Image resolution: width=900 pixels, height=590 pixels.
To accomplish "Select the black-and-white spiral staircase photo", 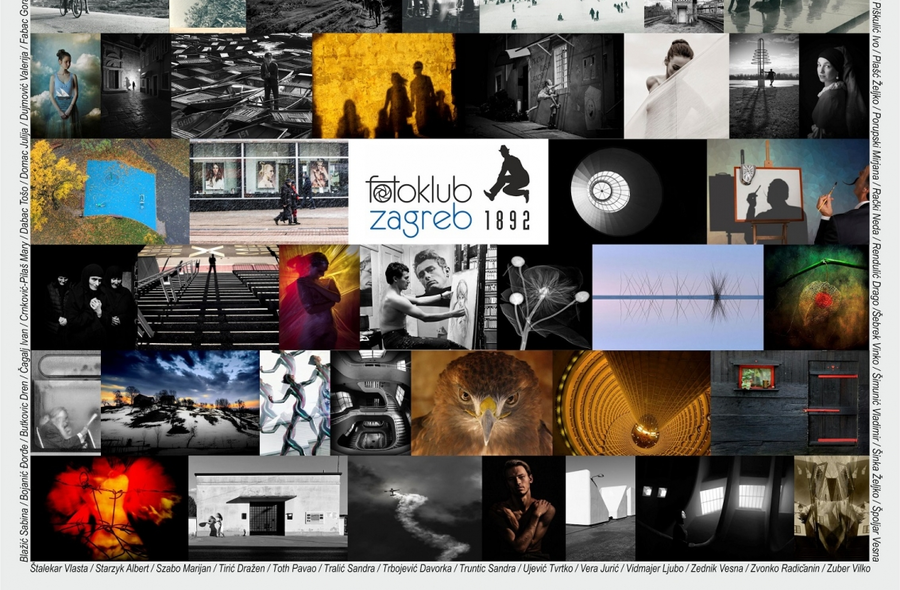I will pos(371,403).
